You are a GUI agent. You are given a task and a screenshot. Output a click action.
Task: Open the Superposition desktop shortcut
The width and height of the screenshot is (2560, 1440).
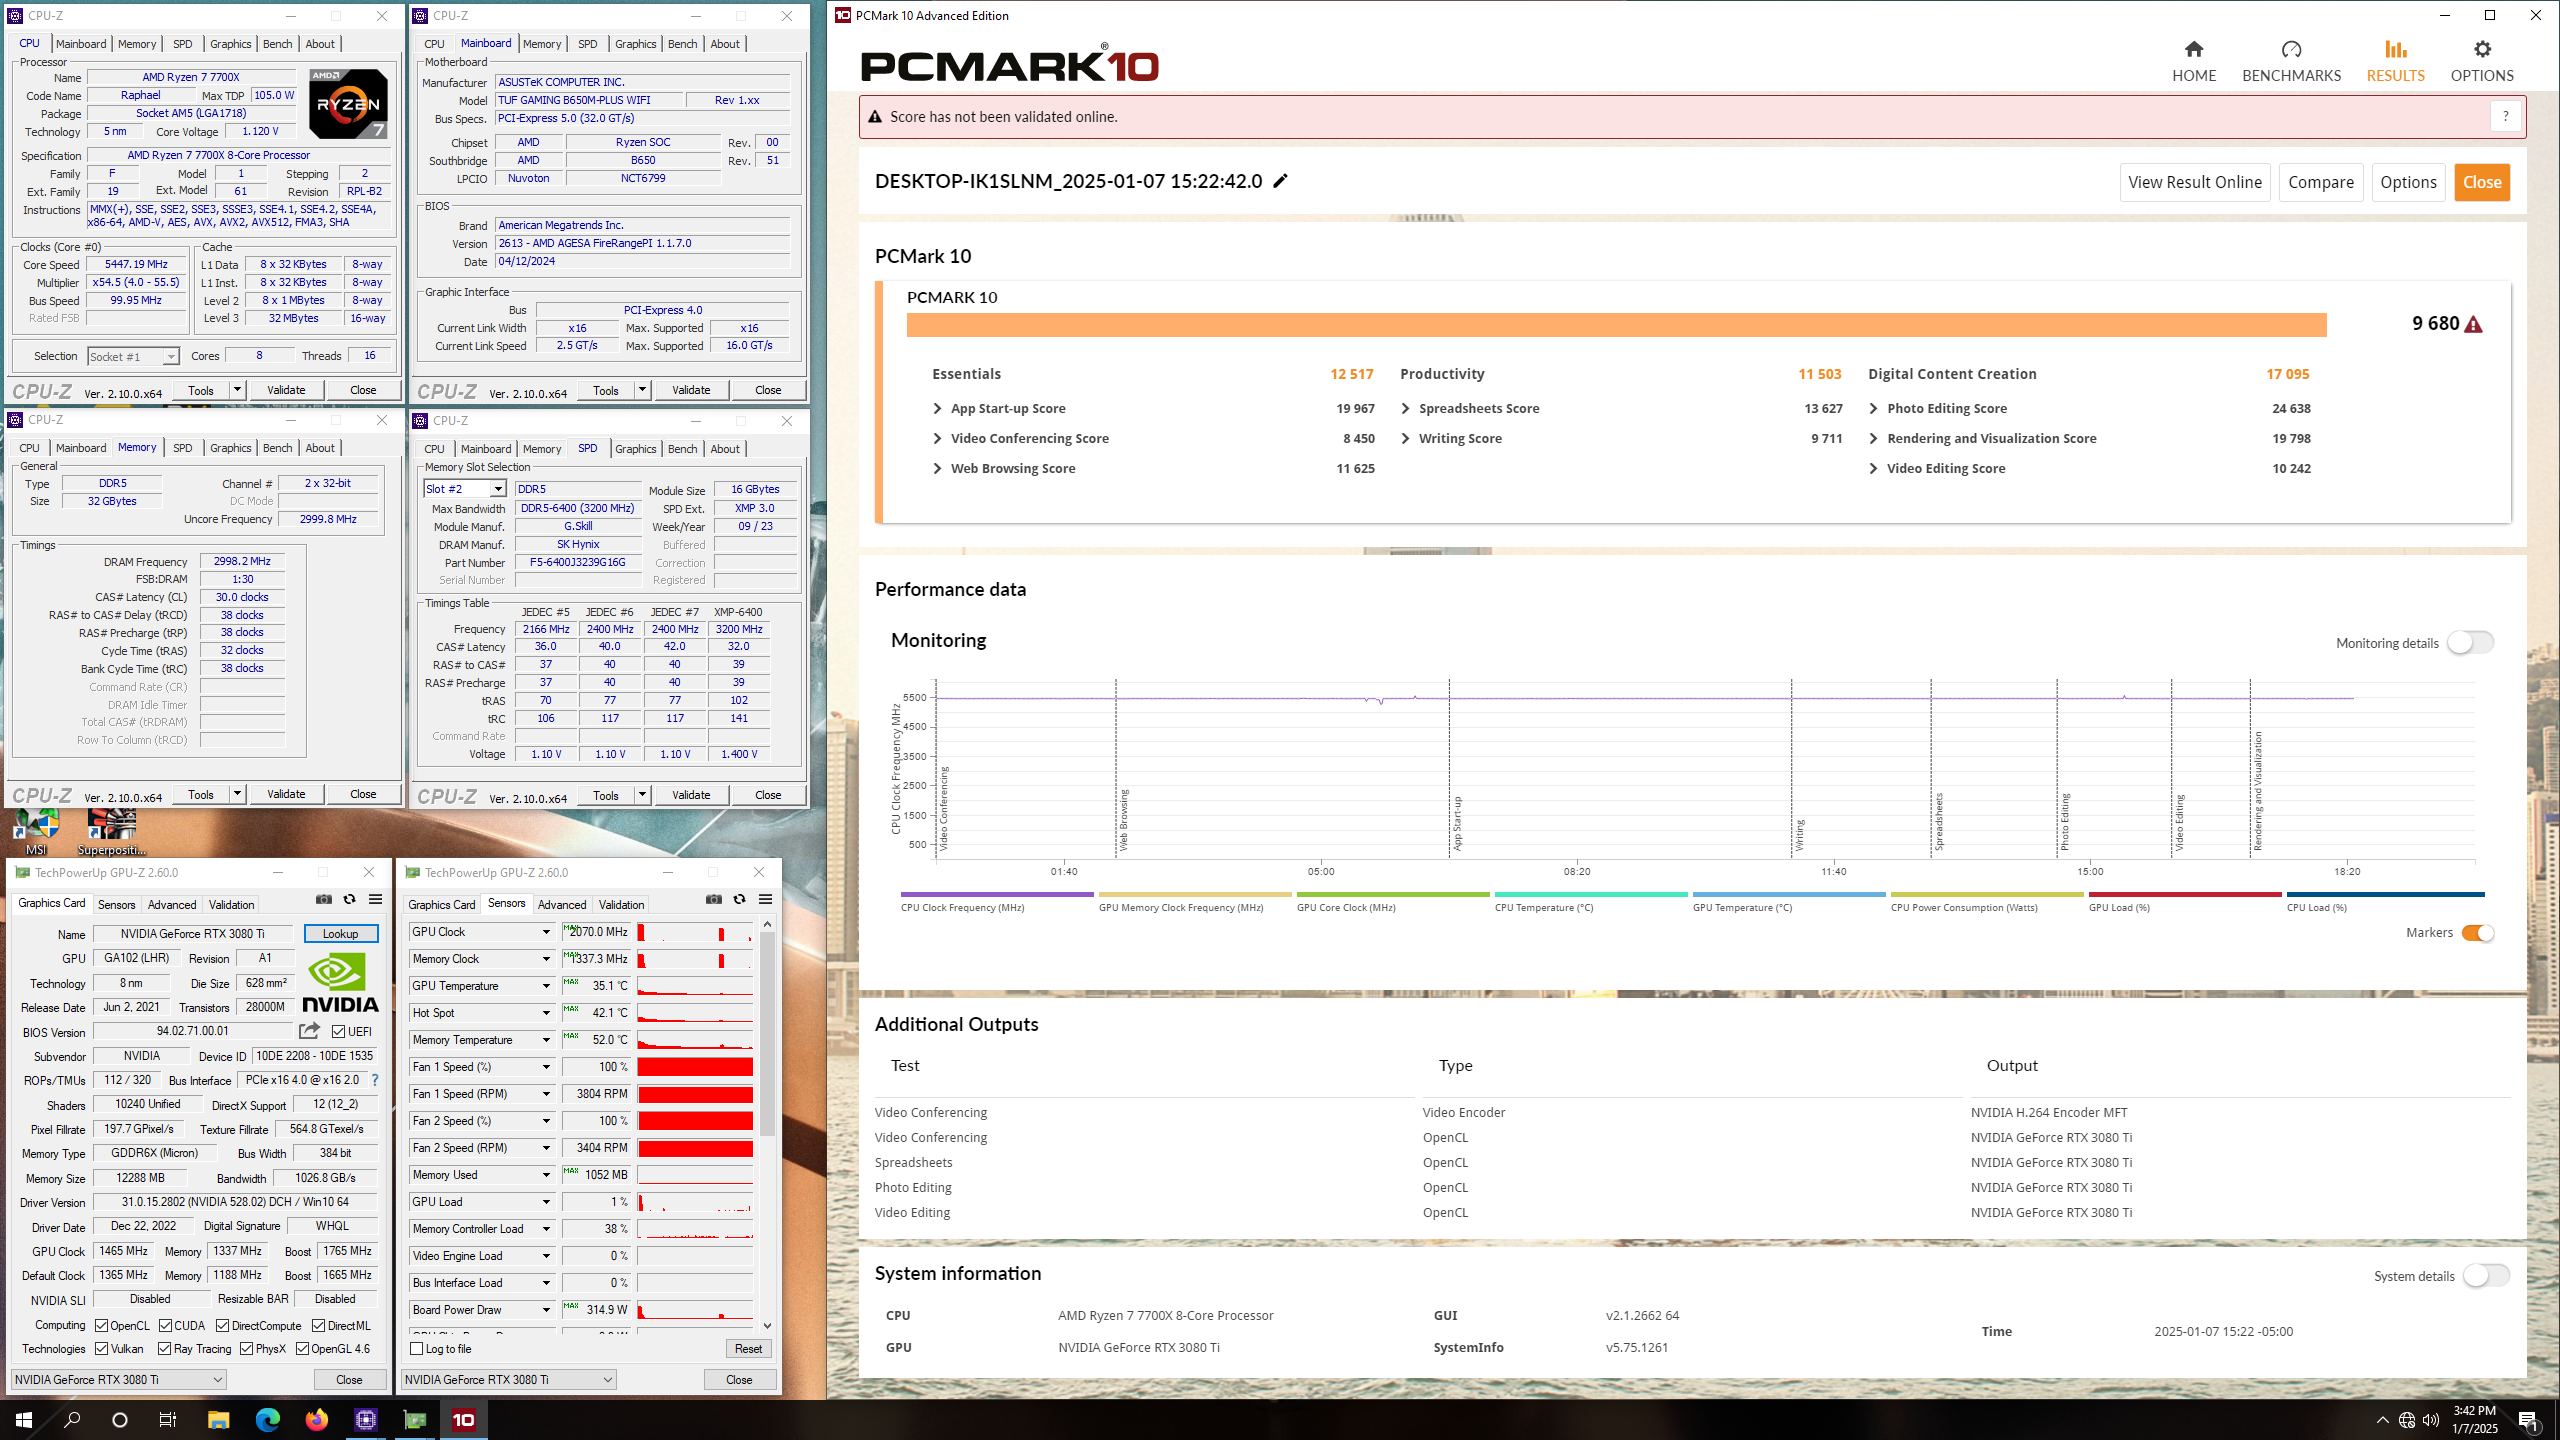(112, 832)
